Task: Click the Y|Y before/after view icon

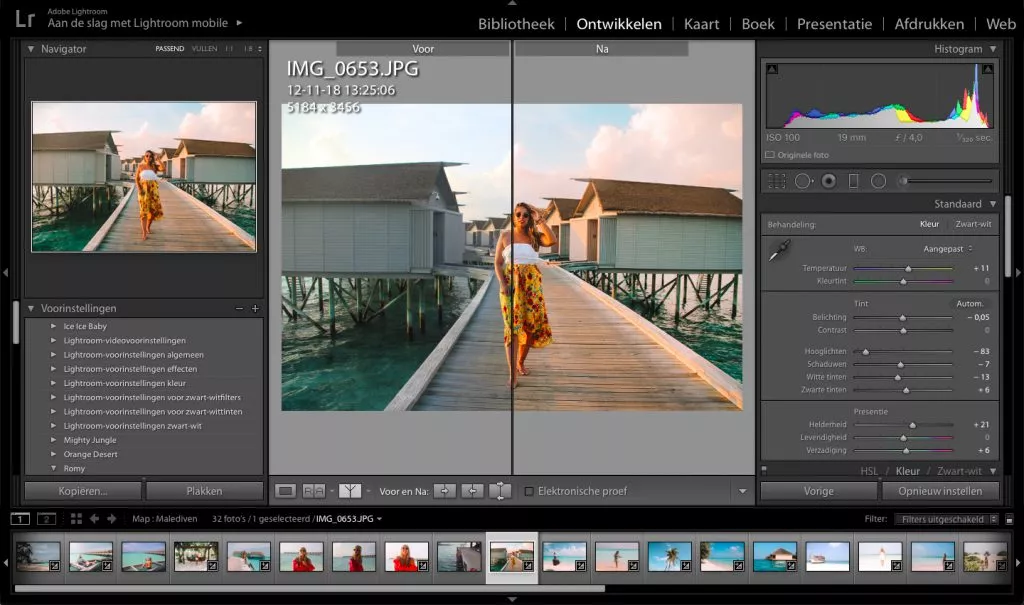Action: tap(349, 491)
